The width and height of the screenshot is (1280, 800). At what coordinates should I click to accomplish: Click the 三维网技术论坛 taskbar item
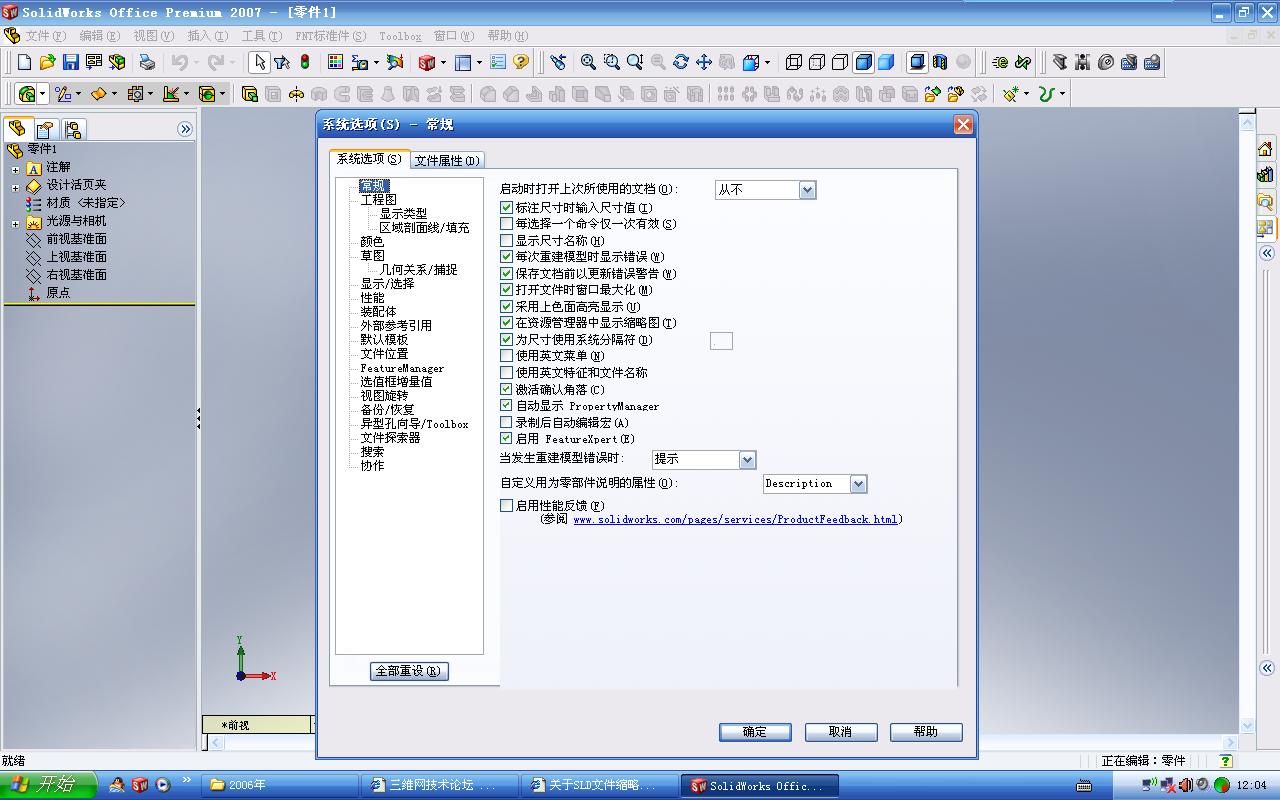click(x=442, y=785)
